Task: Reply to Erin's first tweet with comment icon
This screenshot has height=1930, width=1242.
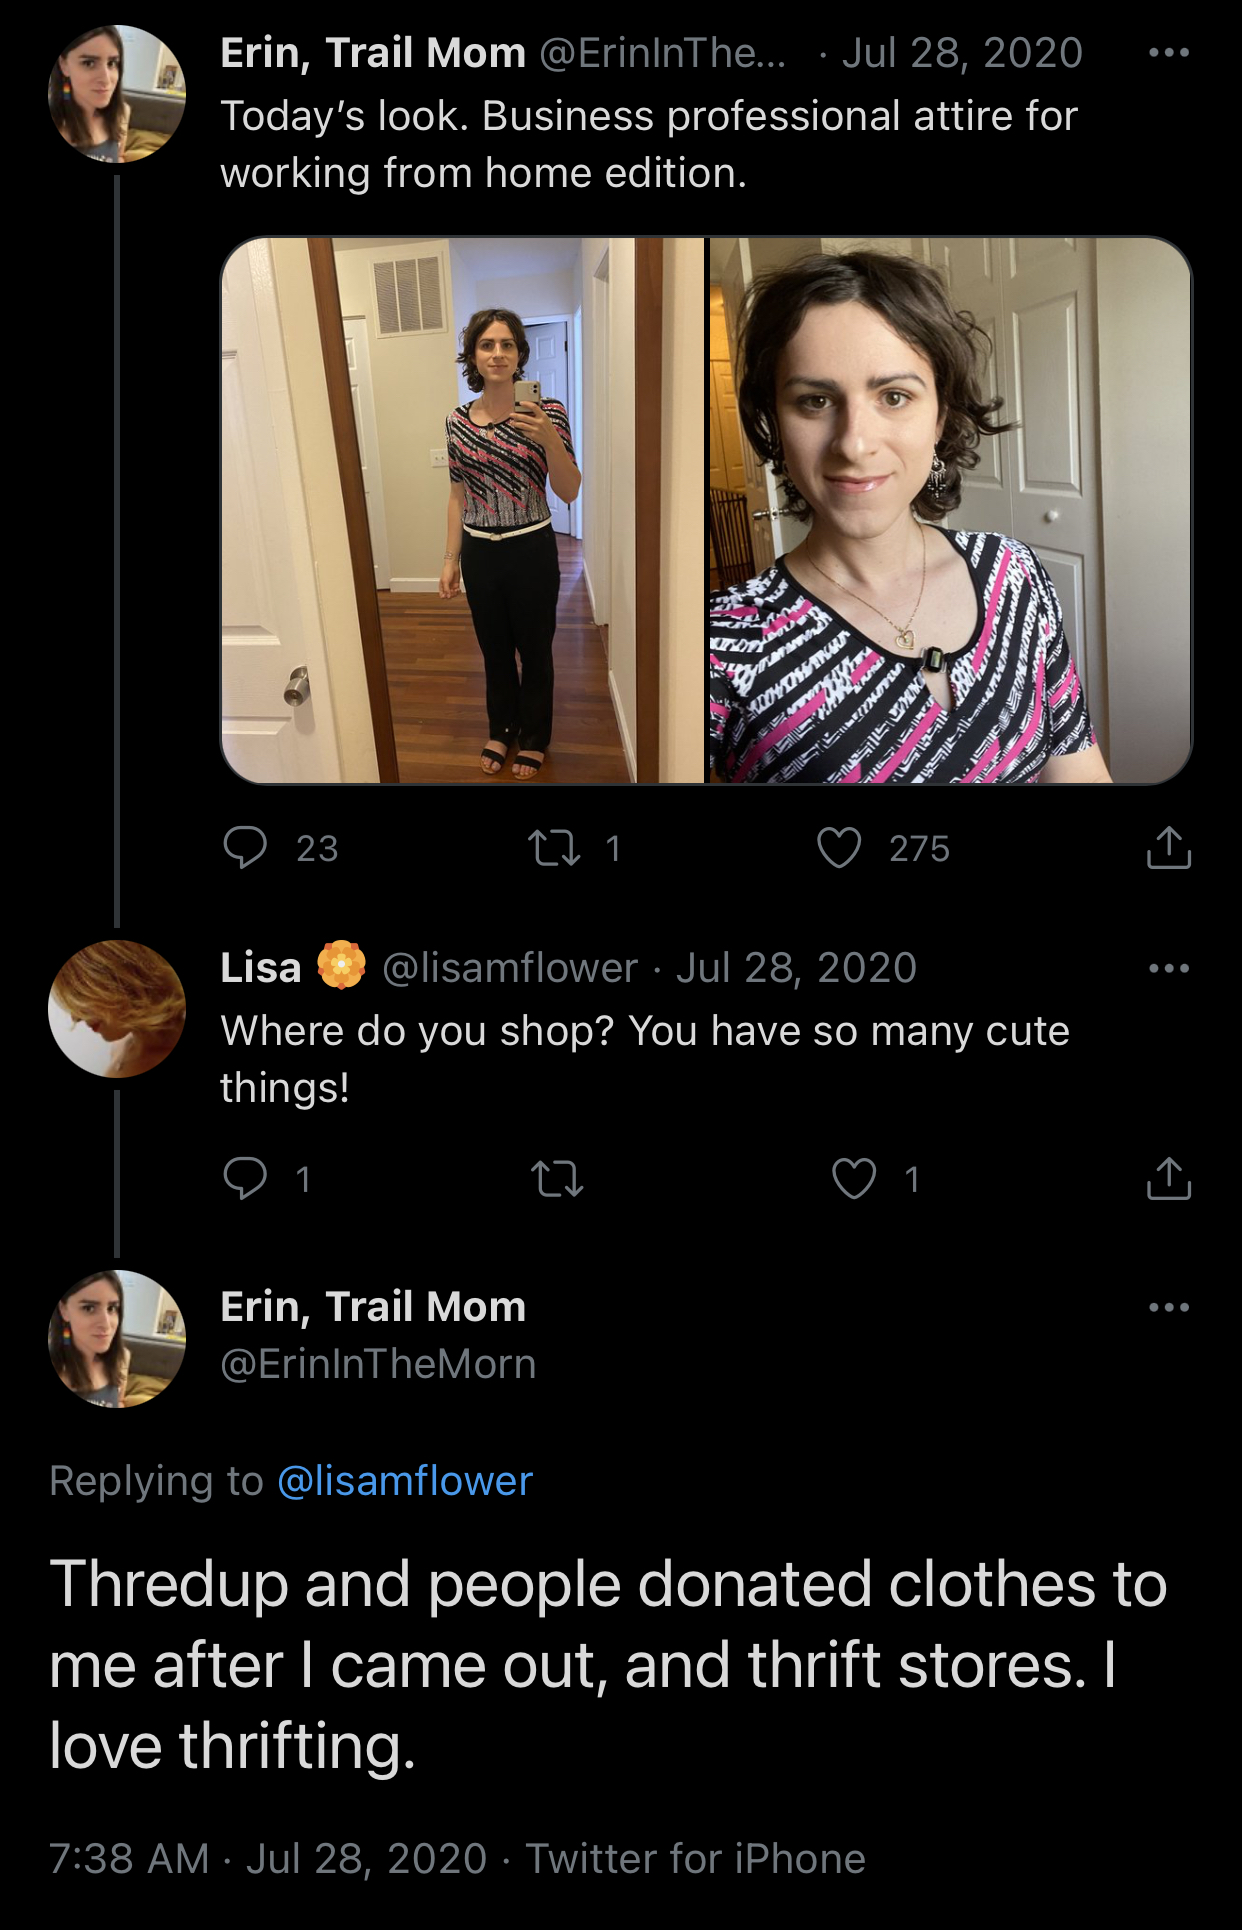Action: (245, 848)
